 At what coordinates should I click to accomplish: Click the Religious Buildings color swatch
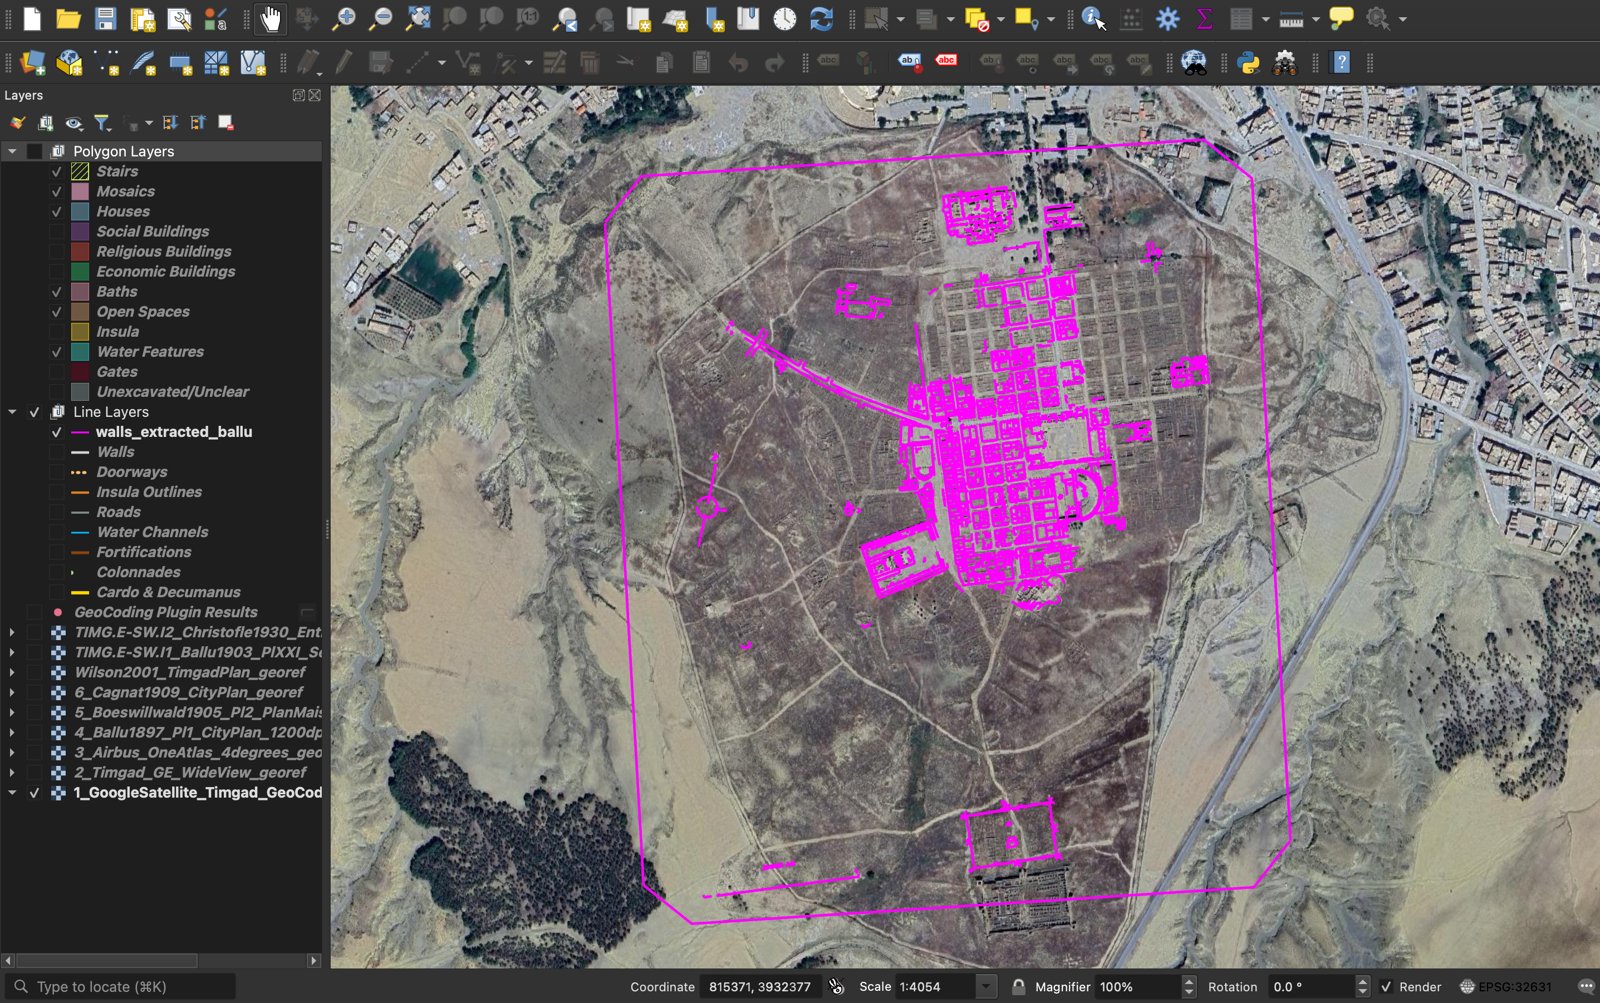pyautogui.click(x=80, y=252)
